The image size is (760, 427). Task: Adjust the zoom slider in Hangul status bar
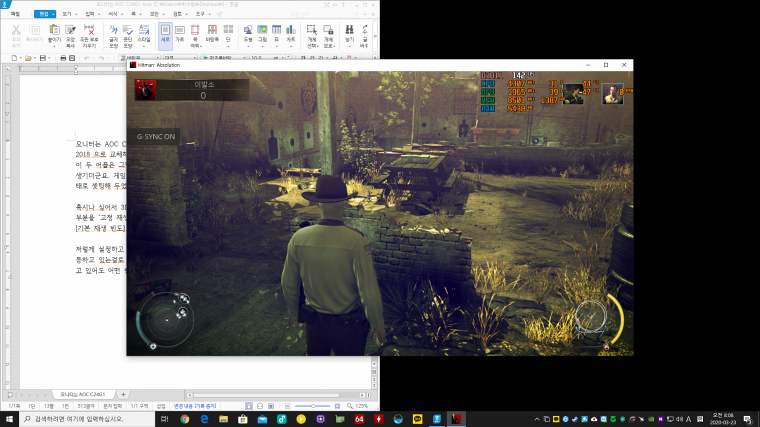(313, 406)
